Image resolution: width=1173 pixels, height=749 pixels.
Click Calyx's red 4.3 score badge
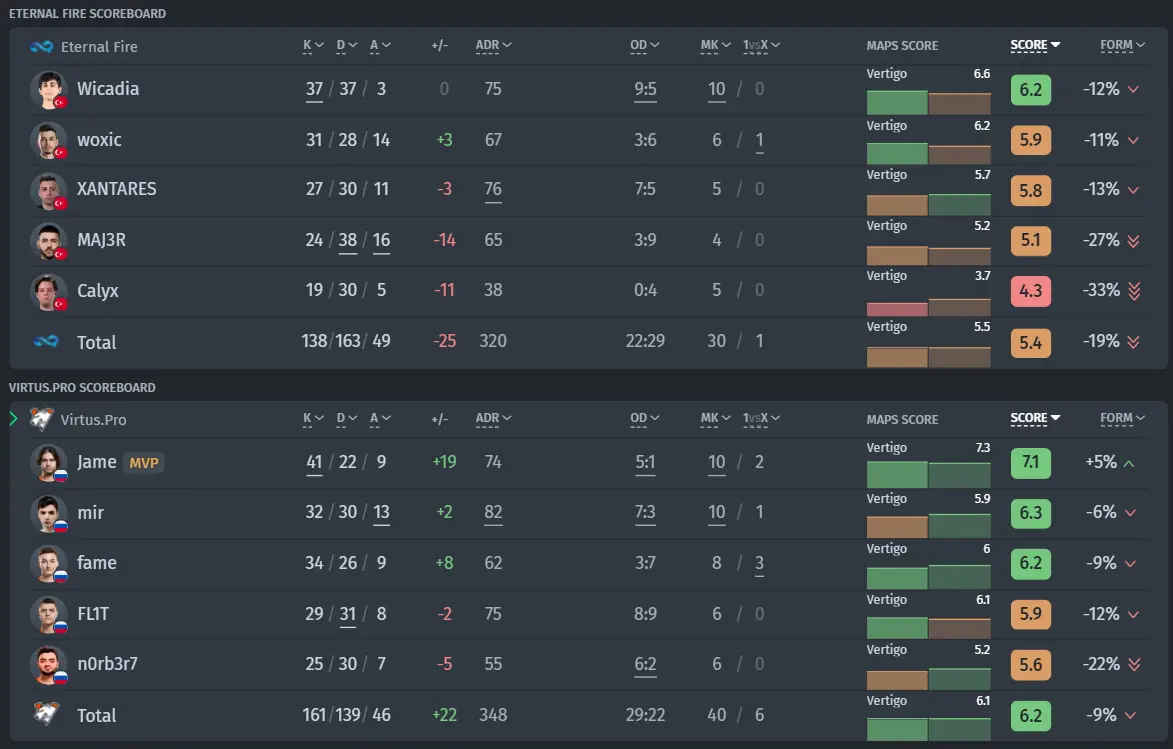click(x=1030, y=291)
